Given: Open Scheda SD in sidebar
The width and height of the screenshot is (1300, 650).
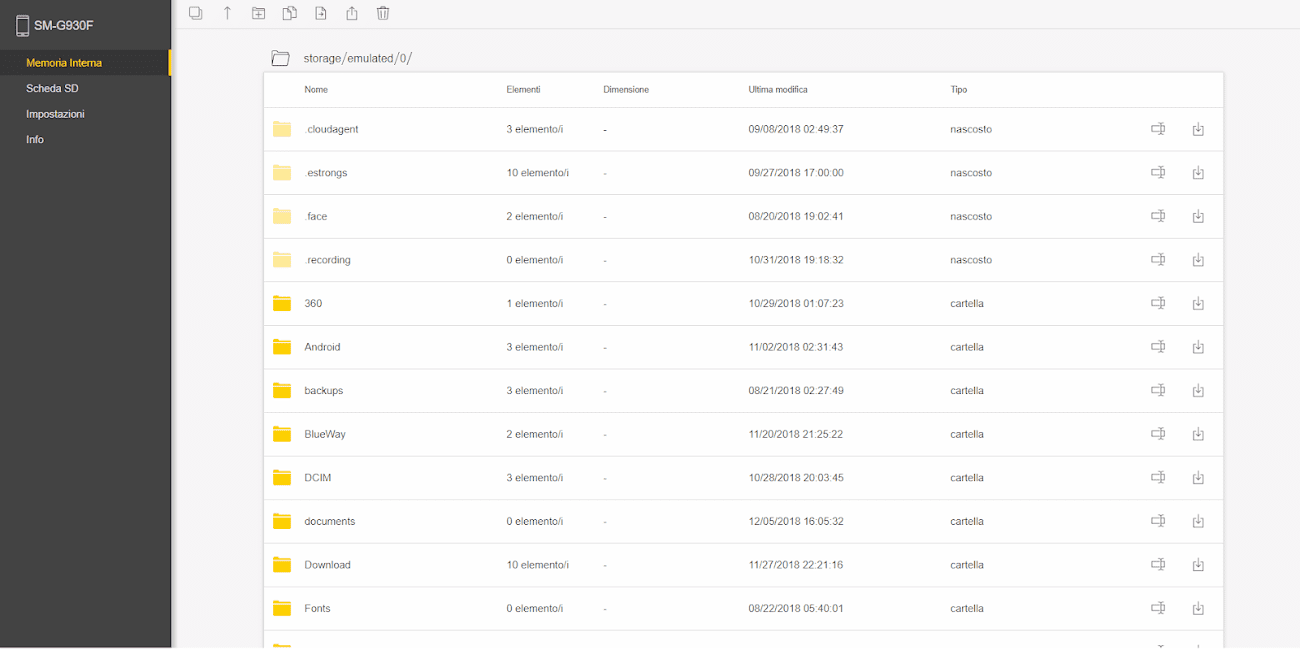Looking at the screenshot, I should pos(52,88).
